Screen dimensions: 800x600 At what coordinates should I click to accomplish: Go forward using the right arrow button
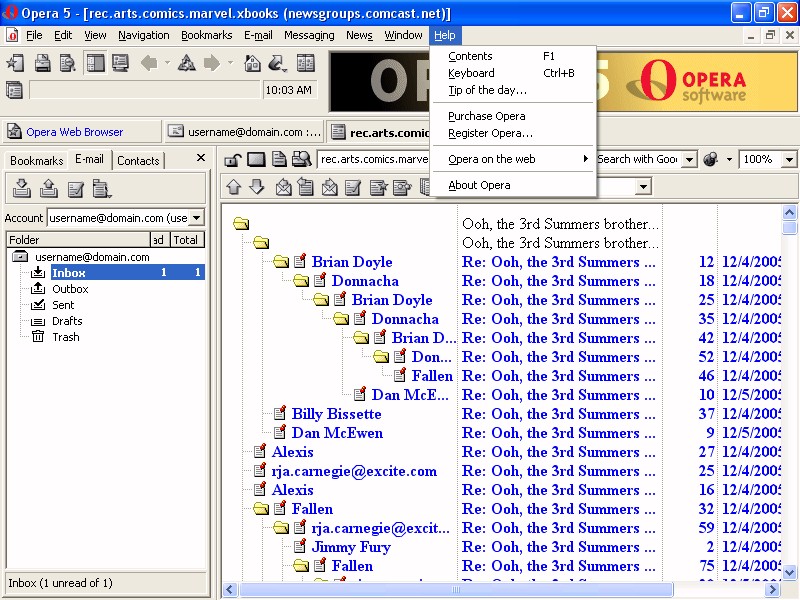click(212, 63)
